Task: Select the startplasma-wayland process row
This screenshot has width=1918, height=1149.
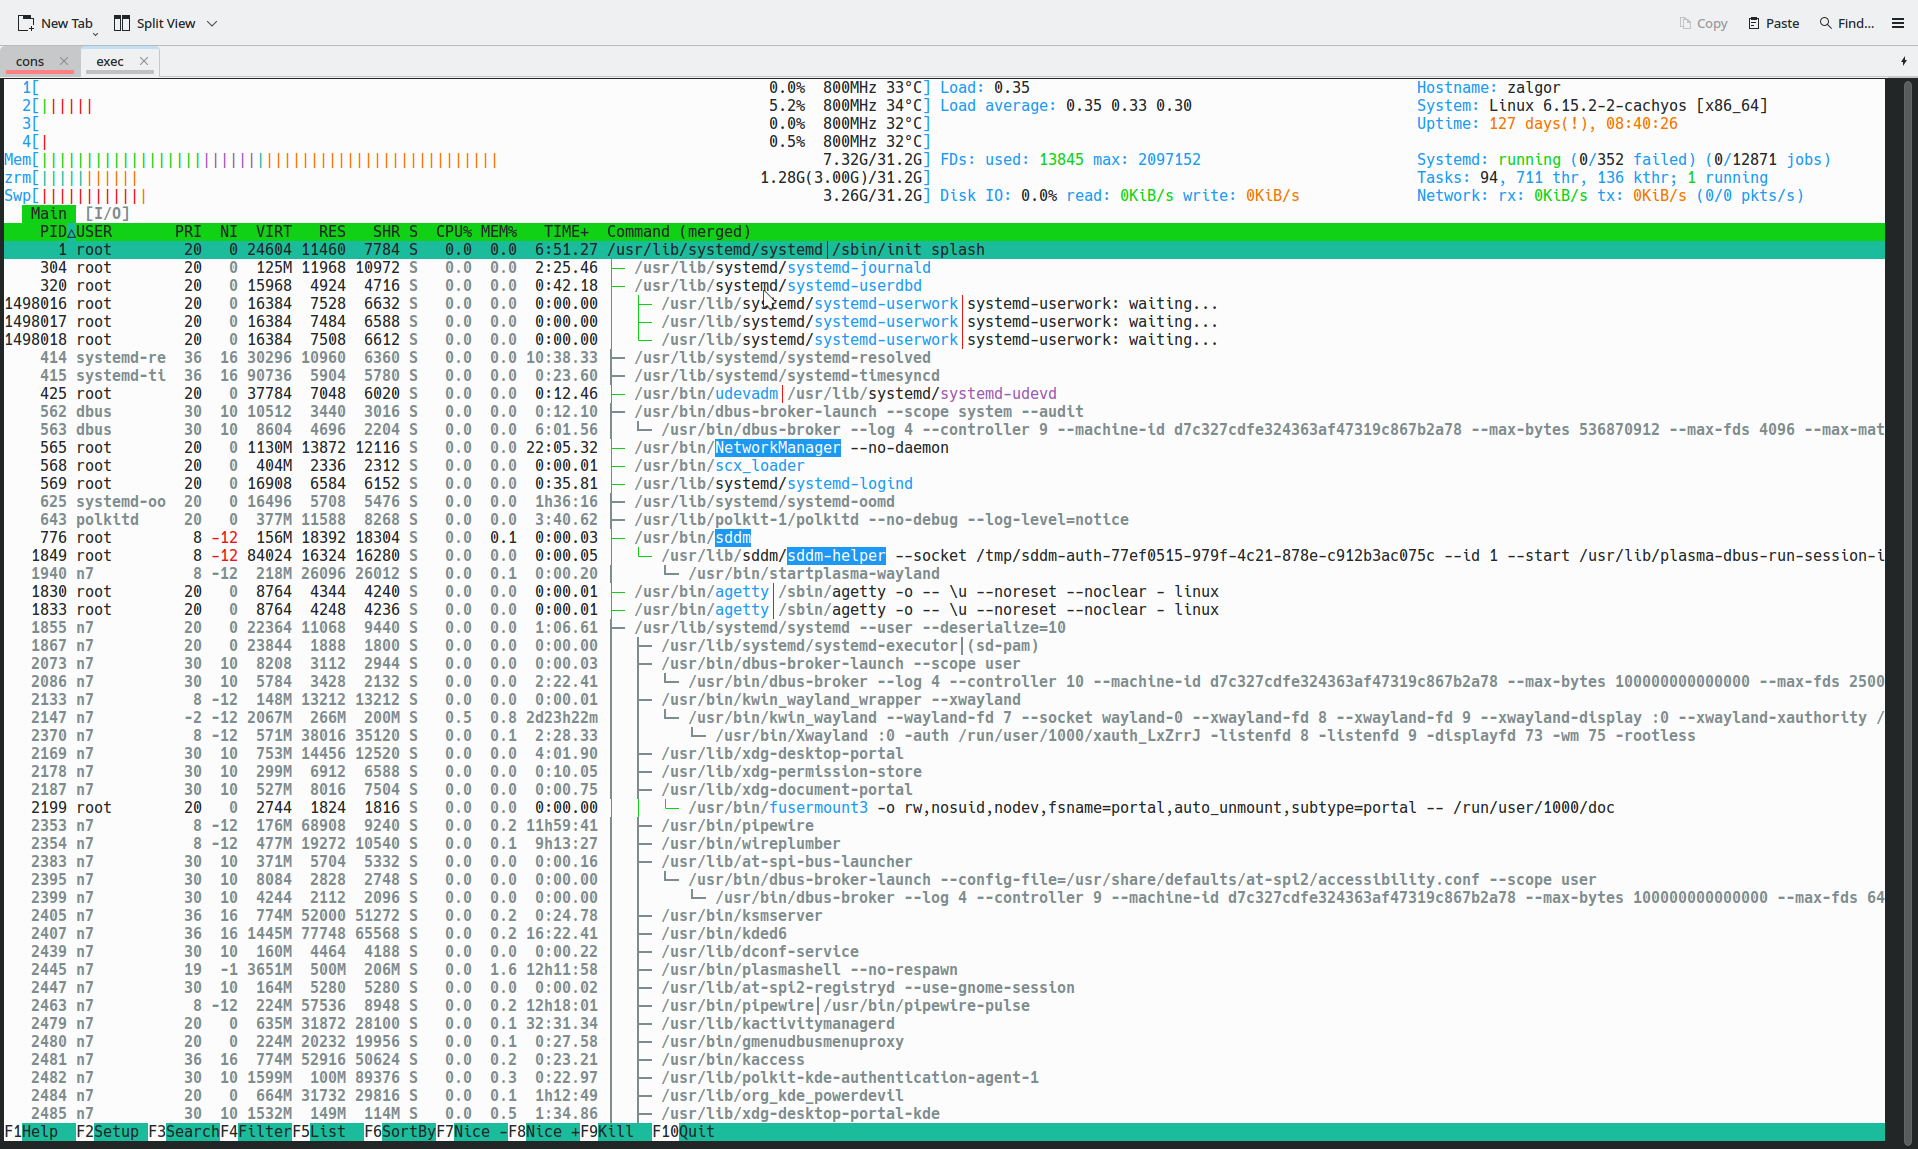Action: 944,574
